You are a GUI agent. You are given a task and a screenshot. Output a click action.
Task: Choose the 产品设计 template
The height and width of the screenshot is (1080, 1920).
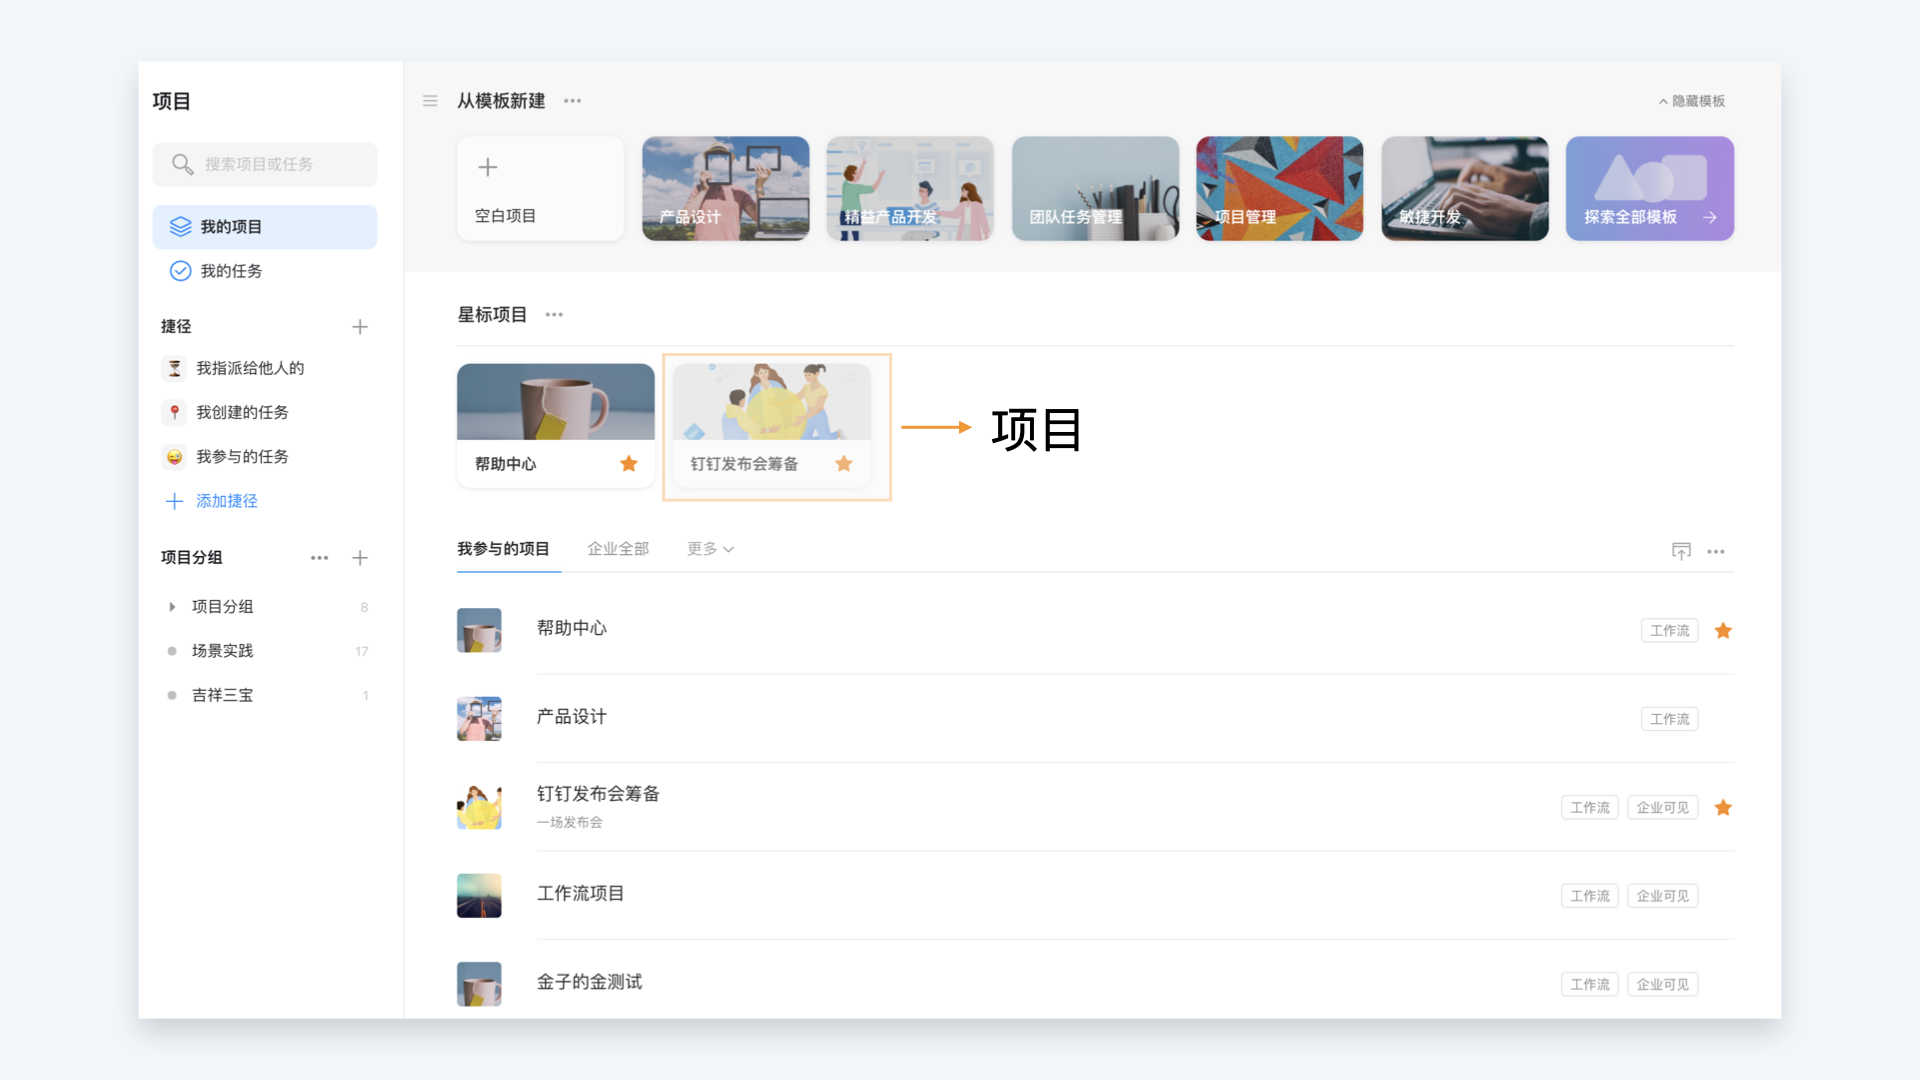pos(725,188)
